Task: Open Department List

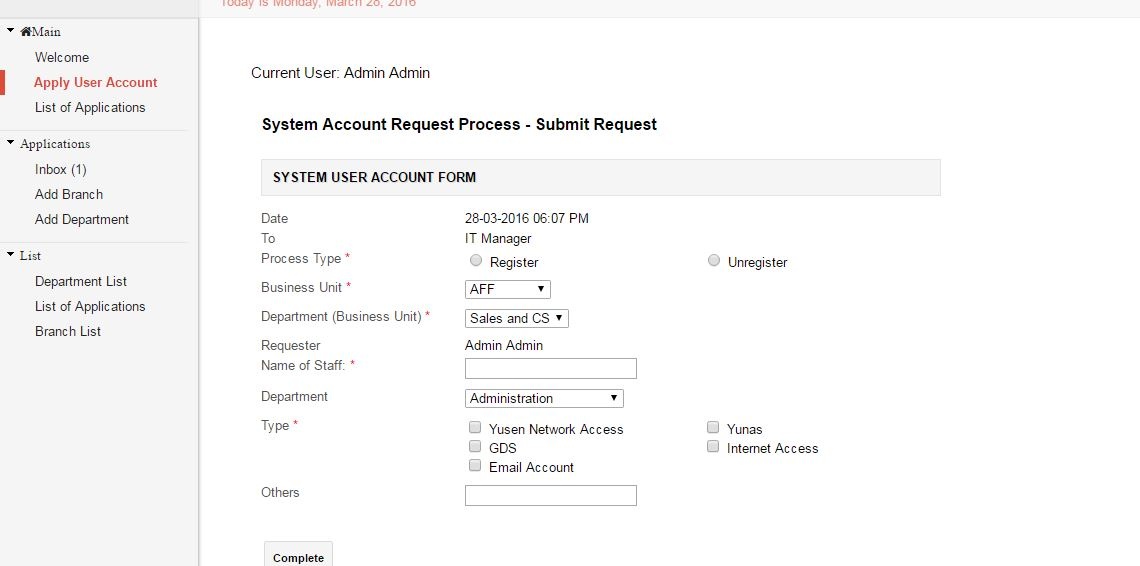Action: [x=81, y=282]
